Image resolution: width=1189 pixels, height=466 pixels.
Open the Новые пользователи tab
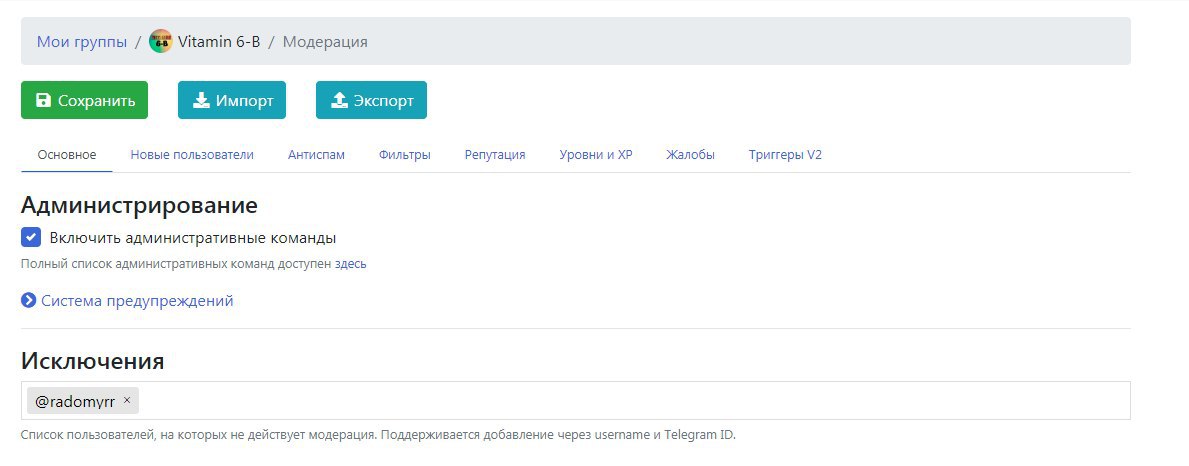(x=192, y=155)
